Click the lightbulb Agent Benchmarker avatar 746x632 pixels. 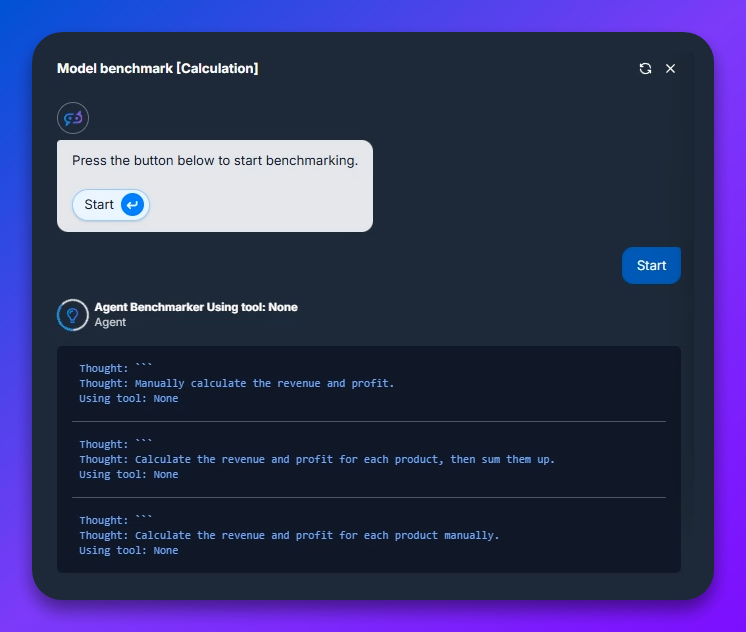point(72,315)
